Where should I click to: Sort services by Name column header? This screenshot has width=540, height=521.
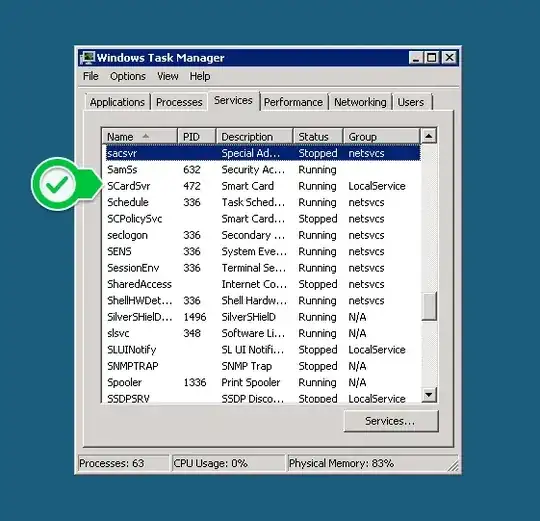[140, 137]
